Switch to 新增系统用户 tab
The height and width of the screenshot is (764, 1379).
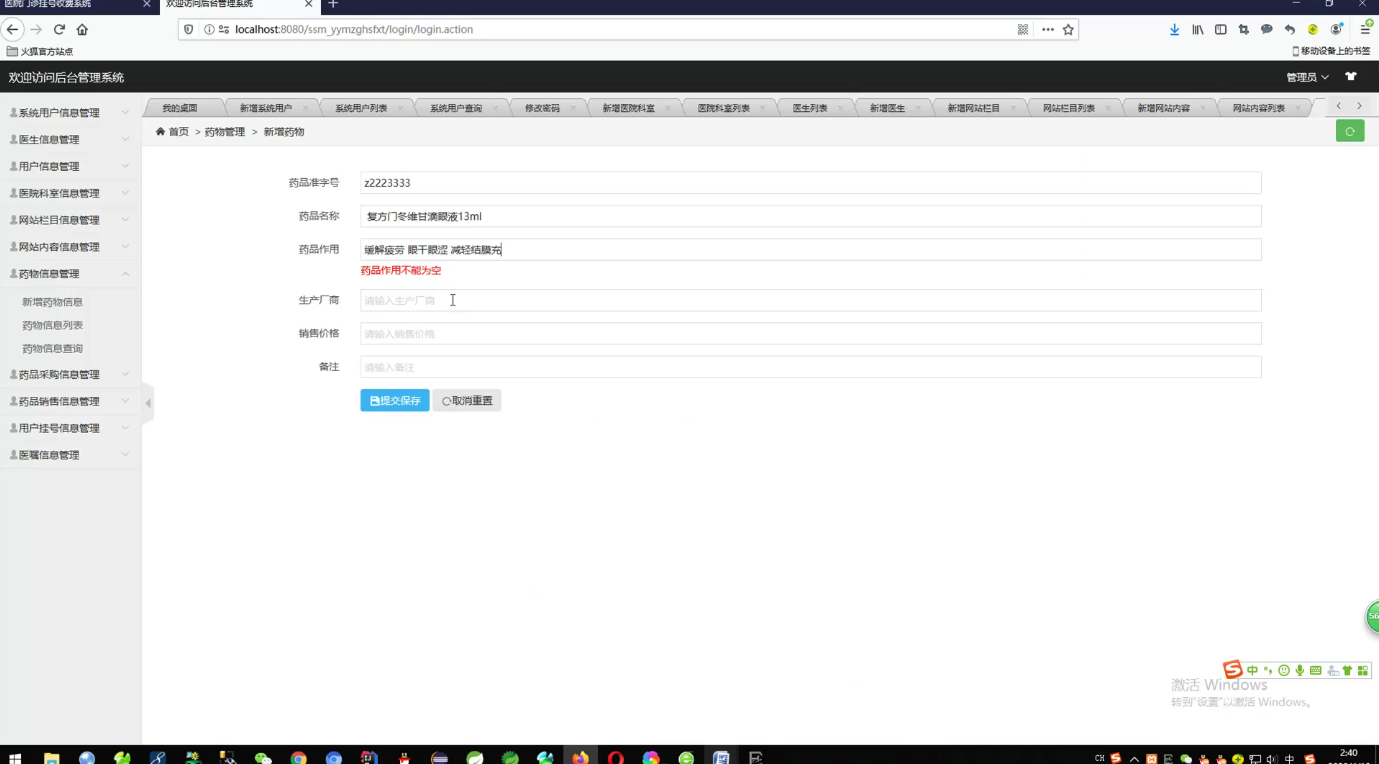(266, 108)
